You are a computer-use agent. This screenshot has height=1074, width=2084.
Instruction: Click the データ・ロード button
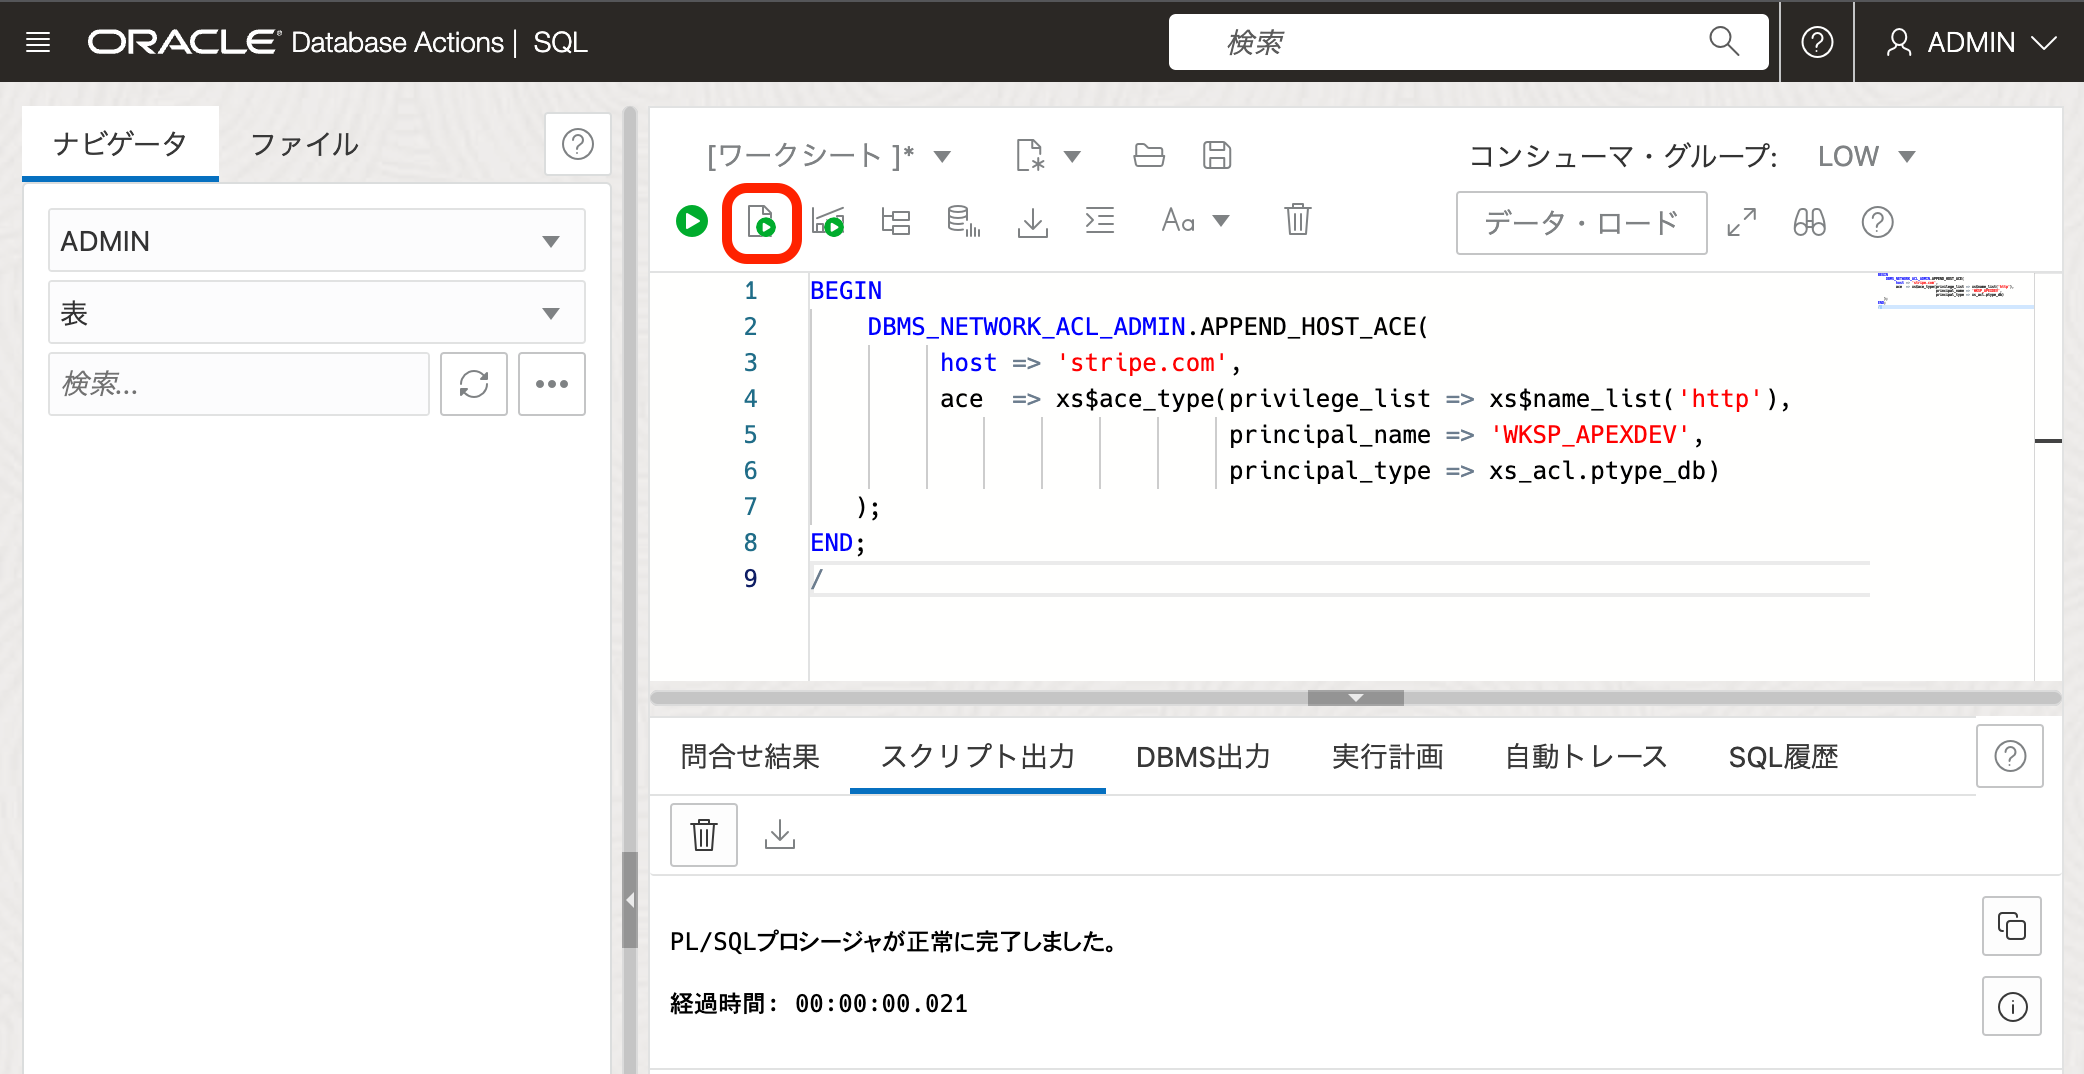pyautogui.click(x=1582, y=223)
